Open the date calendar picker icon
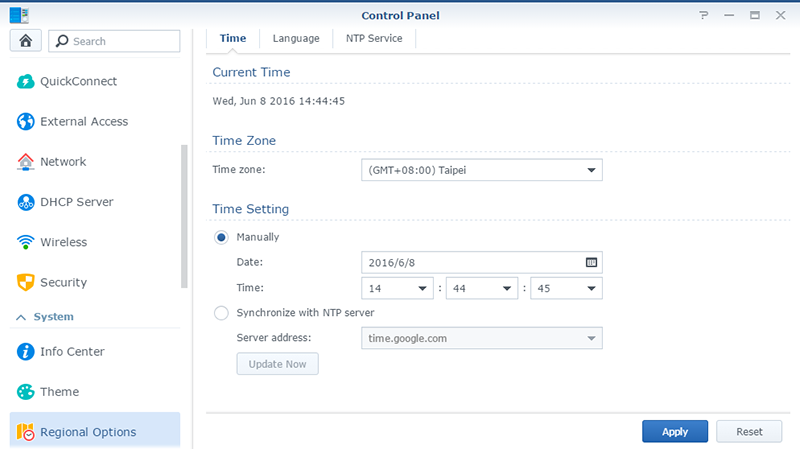The width and height of the screenshot is (800, 449). [x=591, y=262]
